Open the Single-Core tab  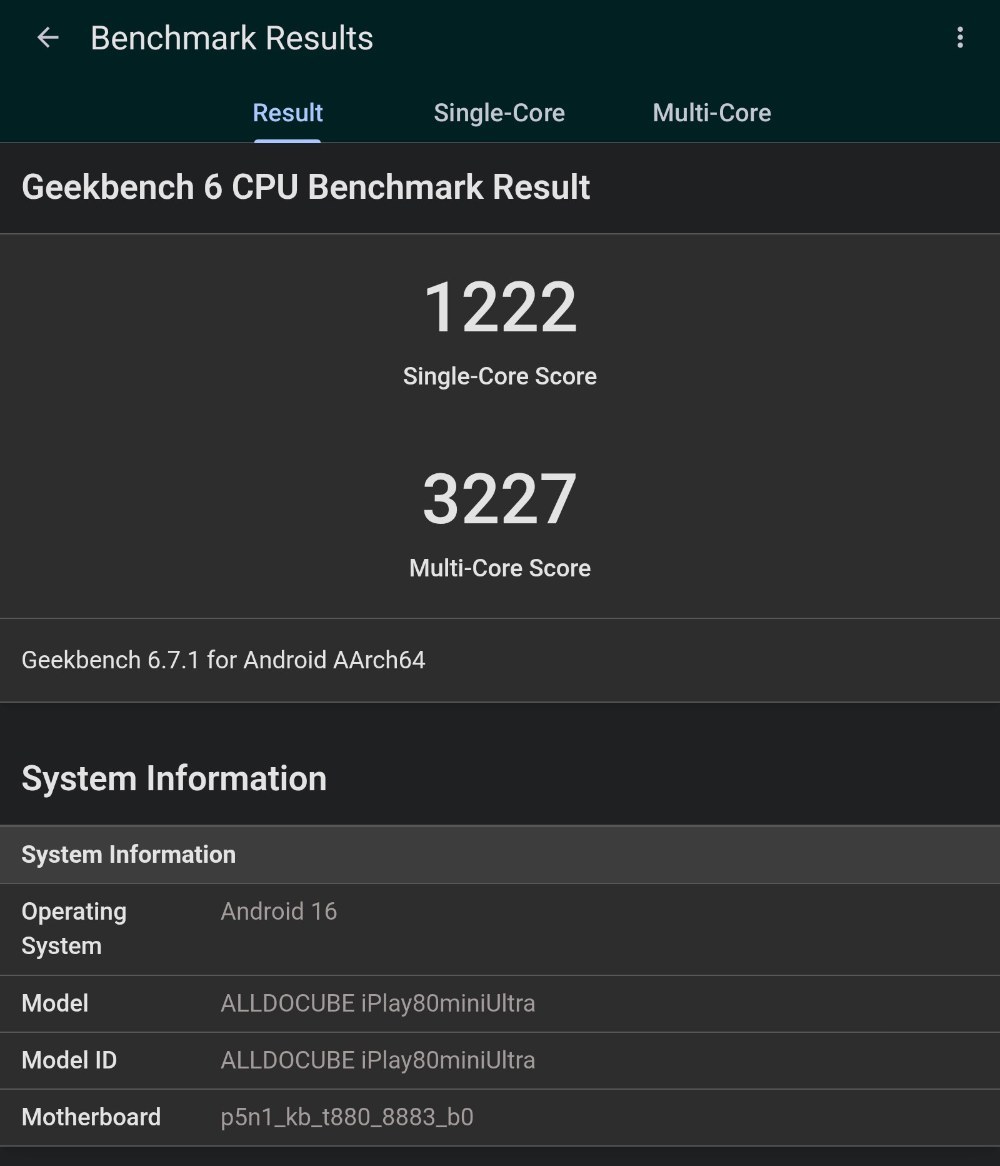point(499,113)
